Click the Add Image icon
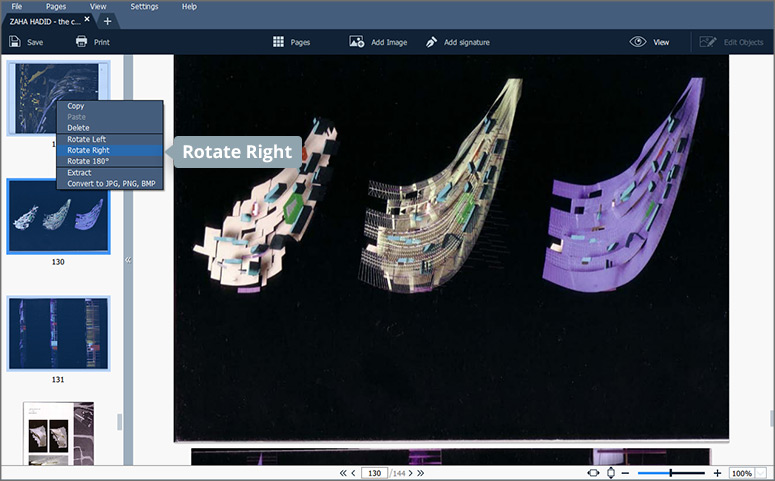Viewport: 775px width, 481px height. 356,42
